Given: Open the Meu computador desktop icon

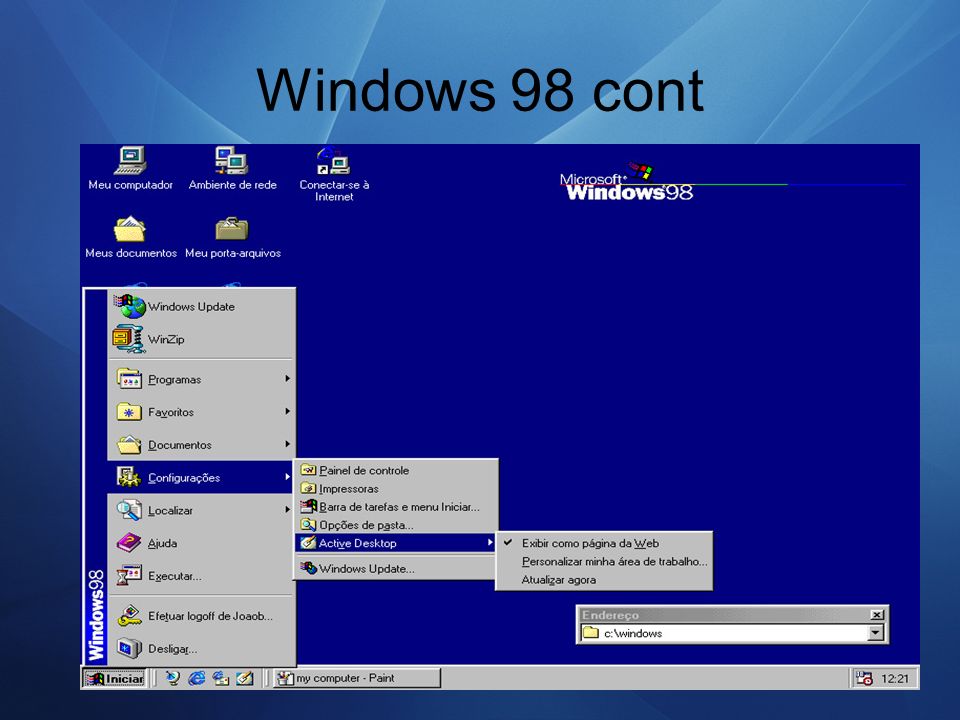Looking at the screenshot, I should click(130, 160).
